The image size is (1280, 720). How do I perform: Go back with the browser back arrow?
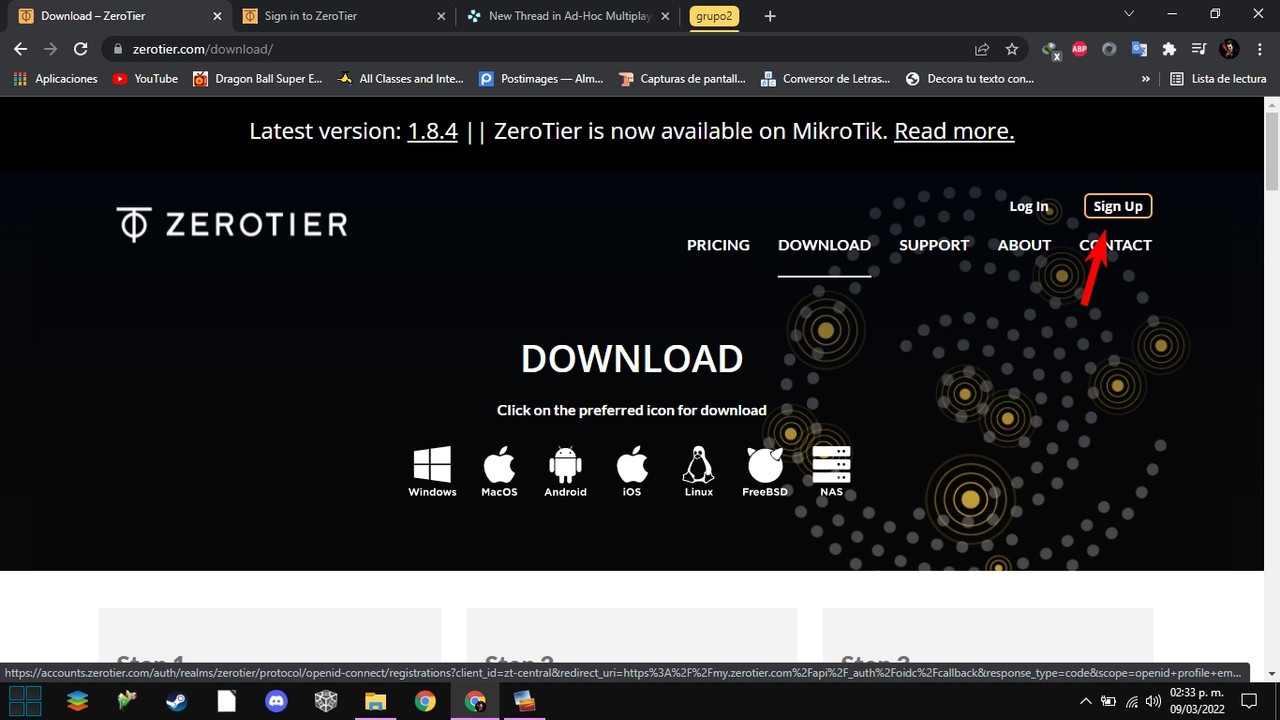pyautogui.click(x=21, y=49)
